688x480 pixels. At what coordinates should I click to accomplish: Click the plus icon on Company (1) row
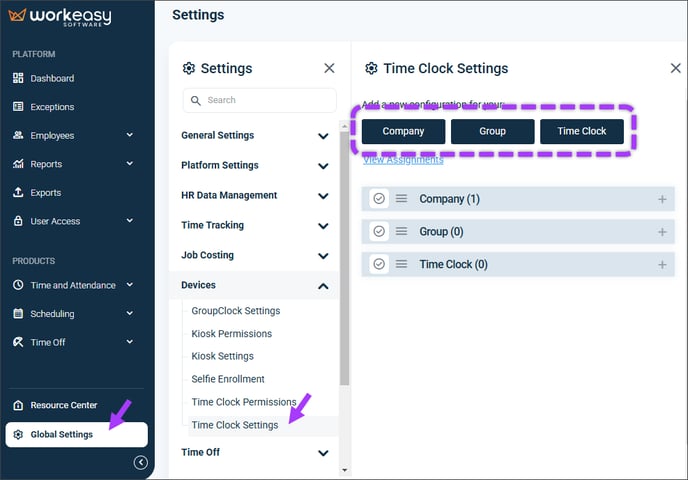(x=662, y=199)
